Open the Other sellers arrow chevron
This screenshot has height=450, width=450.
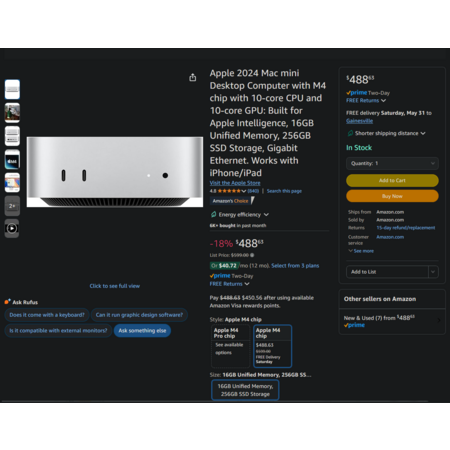point(439,320)
